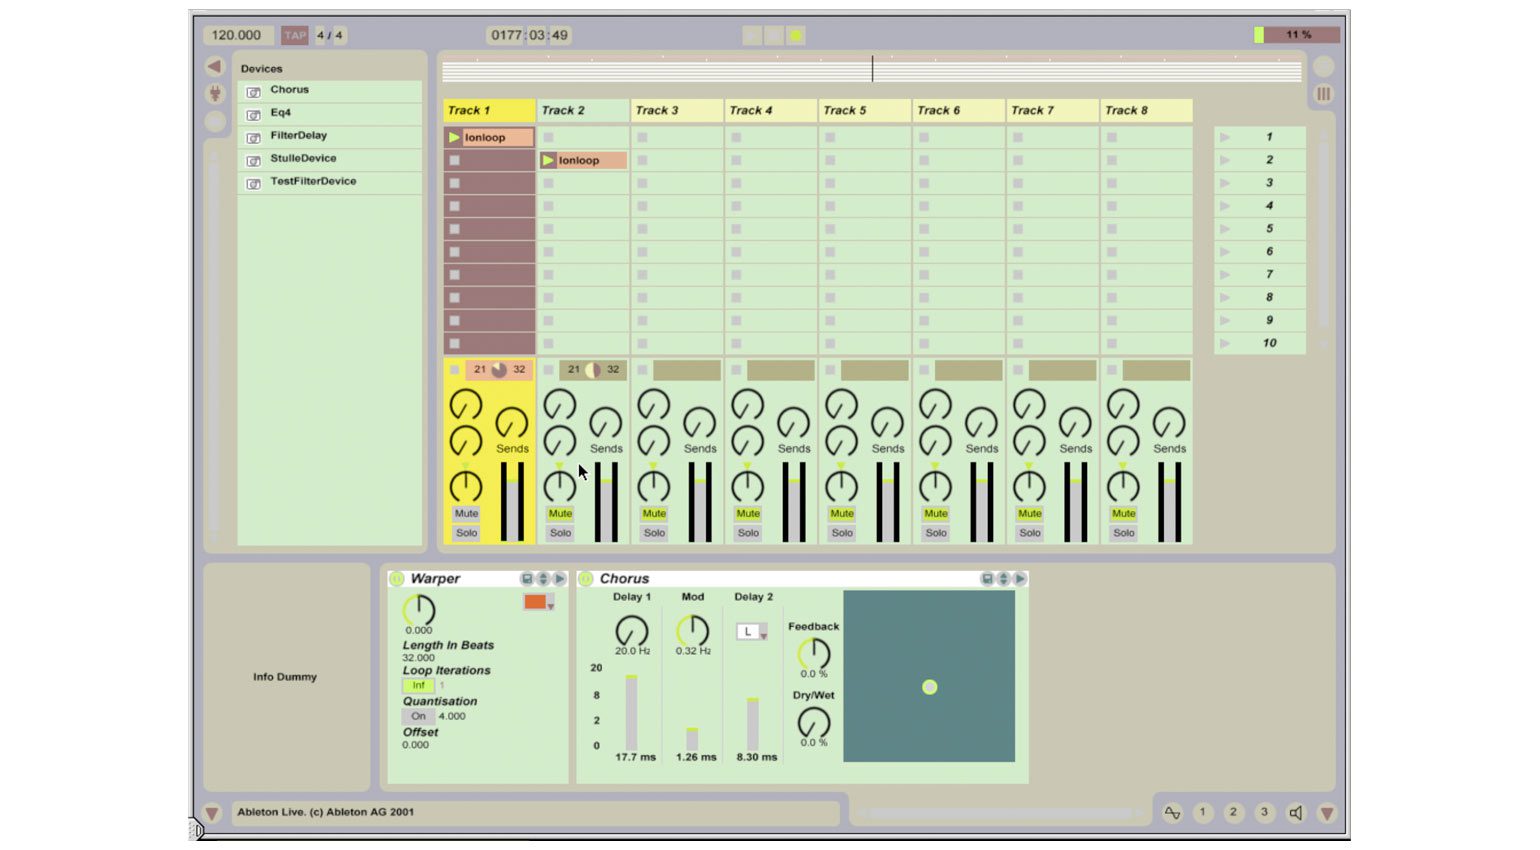The image size is (1540, 850).
Task: Click the StulleDevice icon in Devices list
Action: [x=254, y=161]
